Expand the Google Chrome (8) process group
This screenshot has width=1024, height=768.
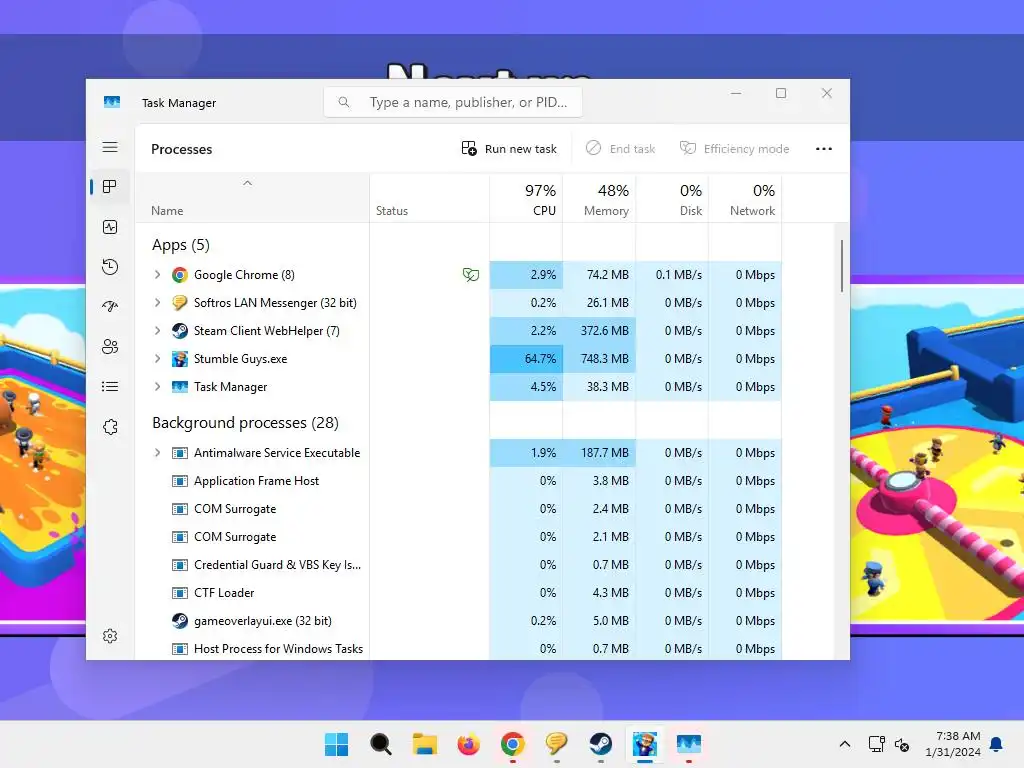(x=157, y=275)
